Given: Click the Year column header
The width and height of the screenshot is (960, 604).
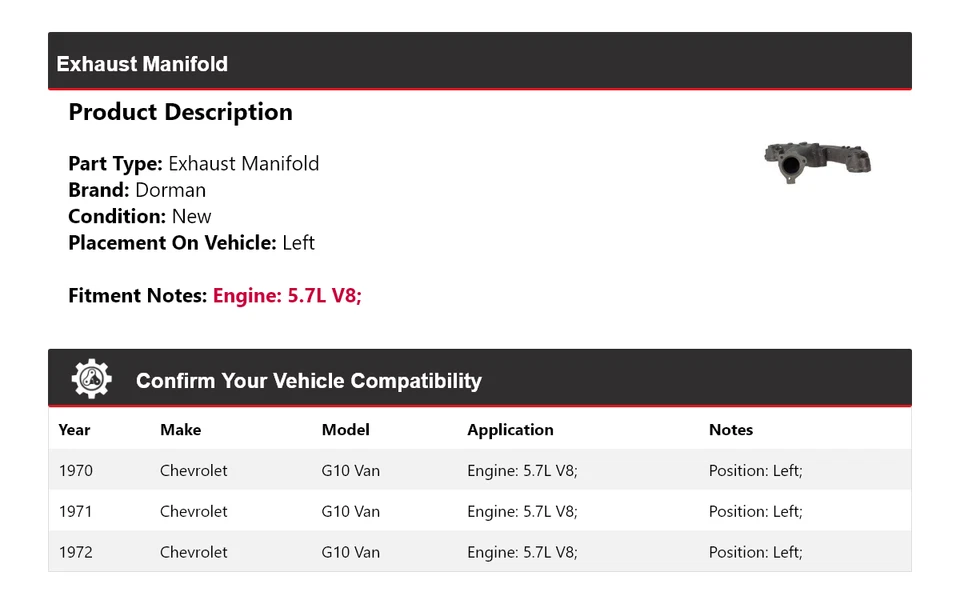Looking at the screenshot, I should [x=74, y=430].
